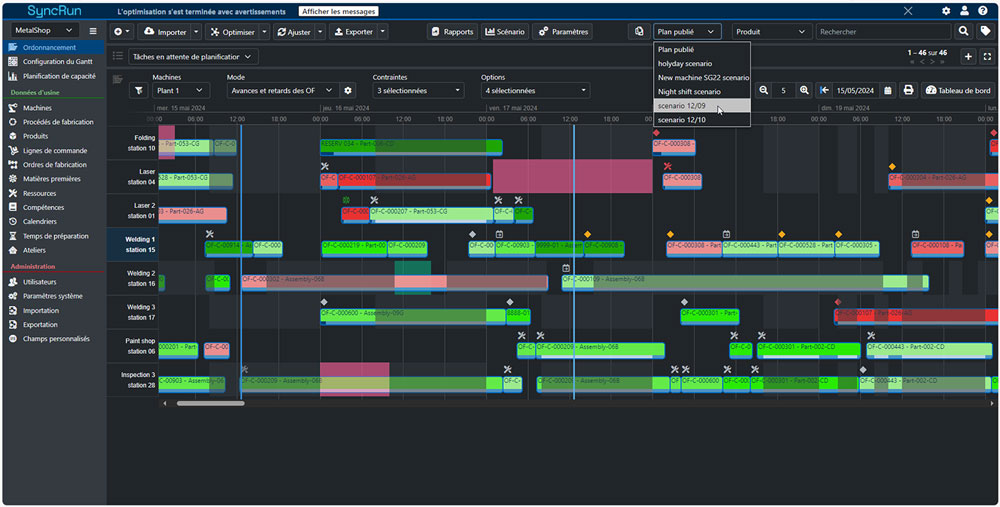Open the Plant 1 machines dropdown
The image size is (1000, 507).
180,91
